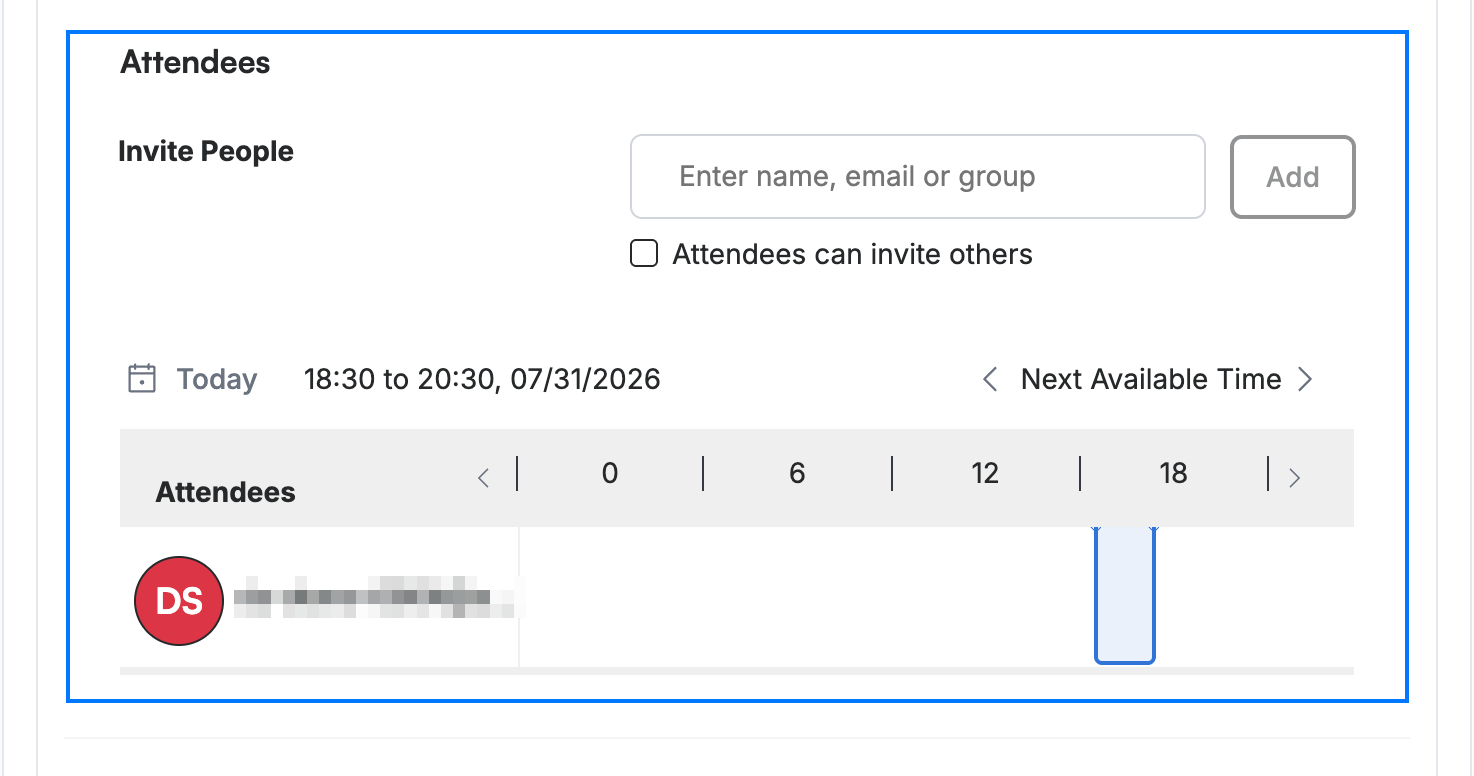Enable Attendees can invite others checkbox
Viewport: 1474px width, 776px height.
point(644,254)
